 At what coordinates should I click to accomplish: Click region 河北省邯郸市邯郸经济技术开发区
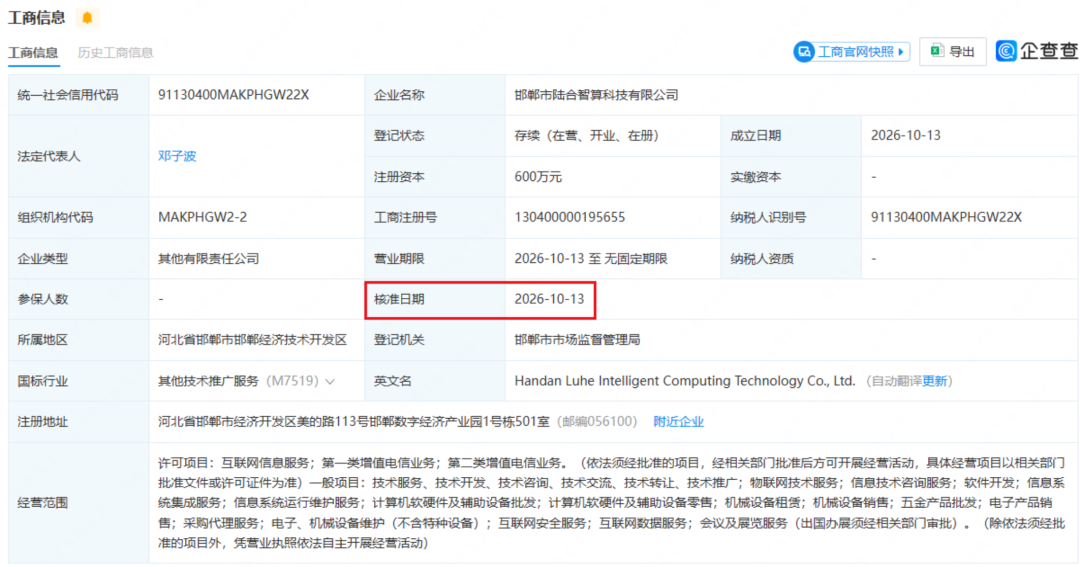click(x=252, y=340)
